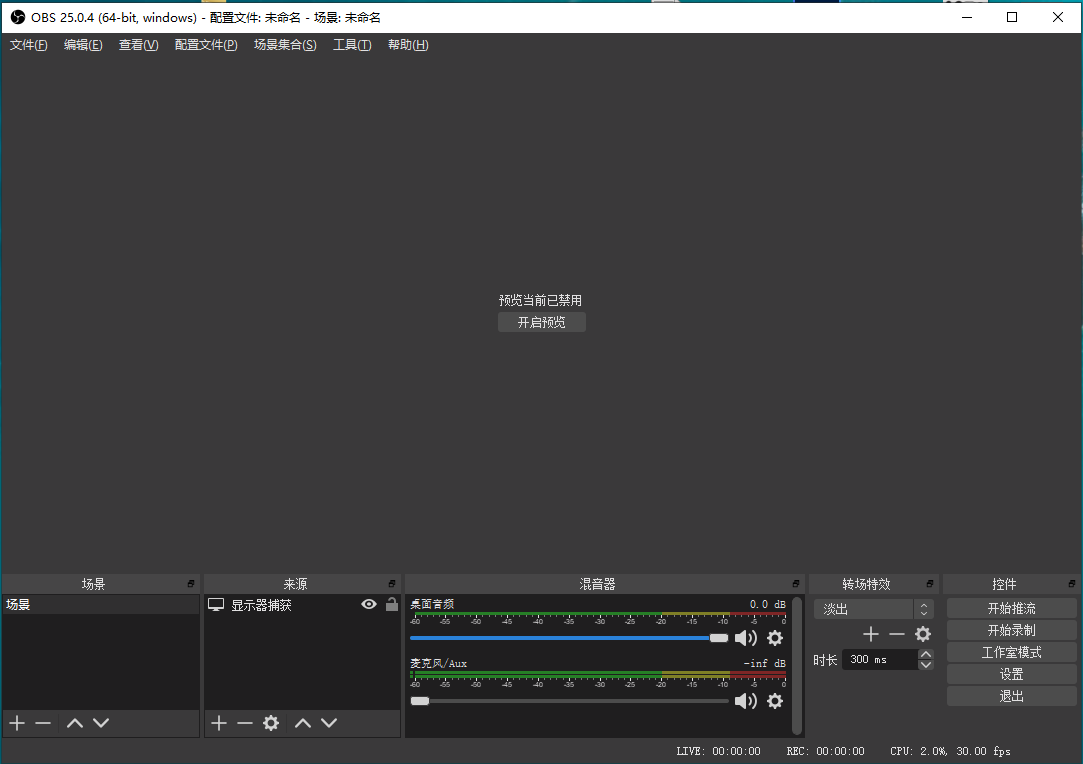The image size is (1083, 764).
Task: Select the 显示器捕获 source row
Action: (303, 605)
